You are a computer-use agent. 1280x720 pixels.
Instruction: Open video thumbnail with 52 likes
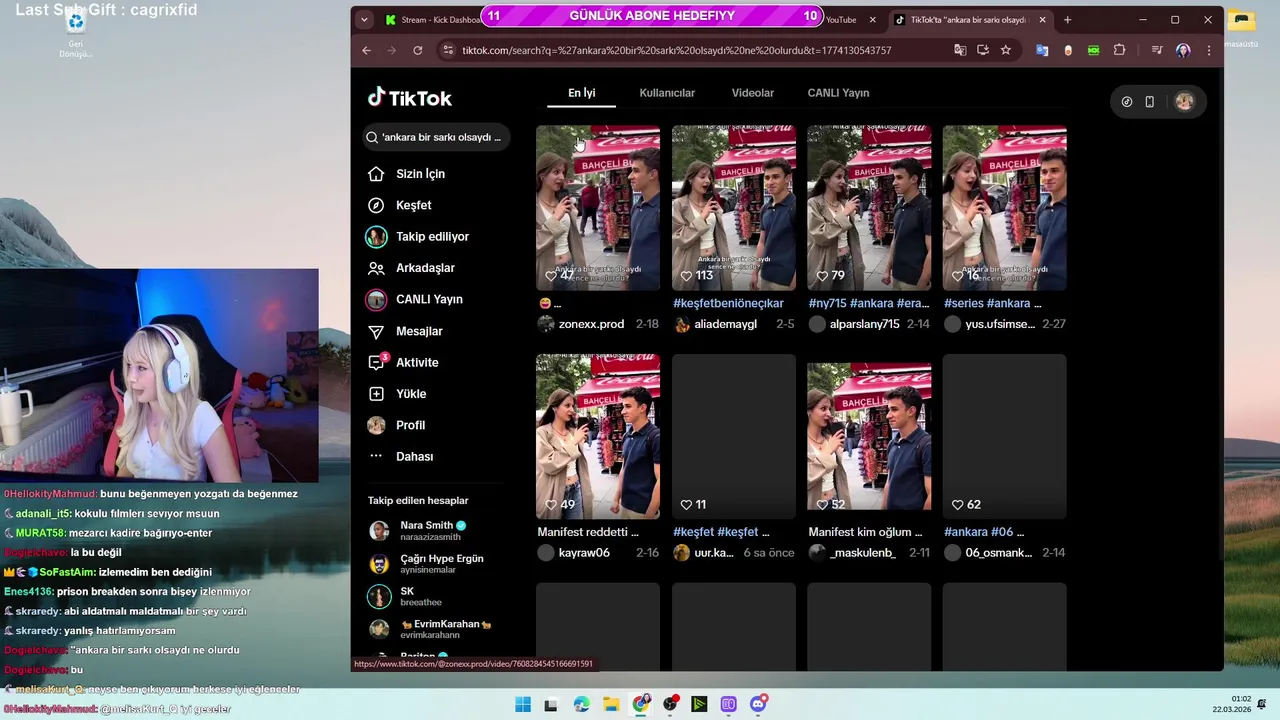[x=869, y=436]
